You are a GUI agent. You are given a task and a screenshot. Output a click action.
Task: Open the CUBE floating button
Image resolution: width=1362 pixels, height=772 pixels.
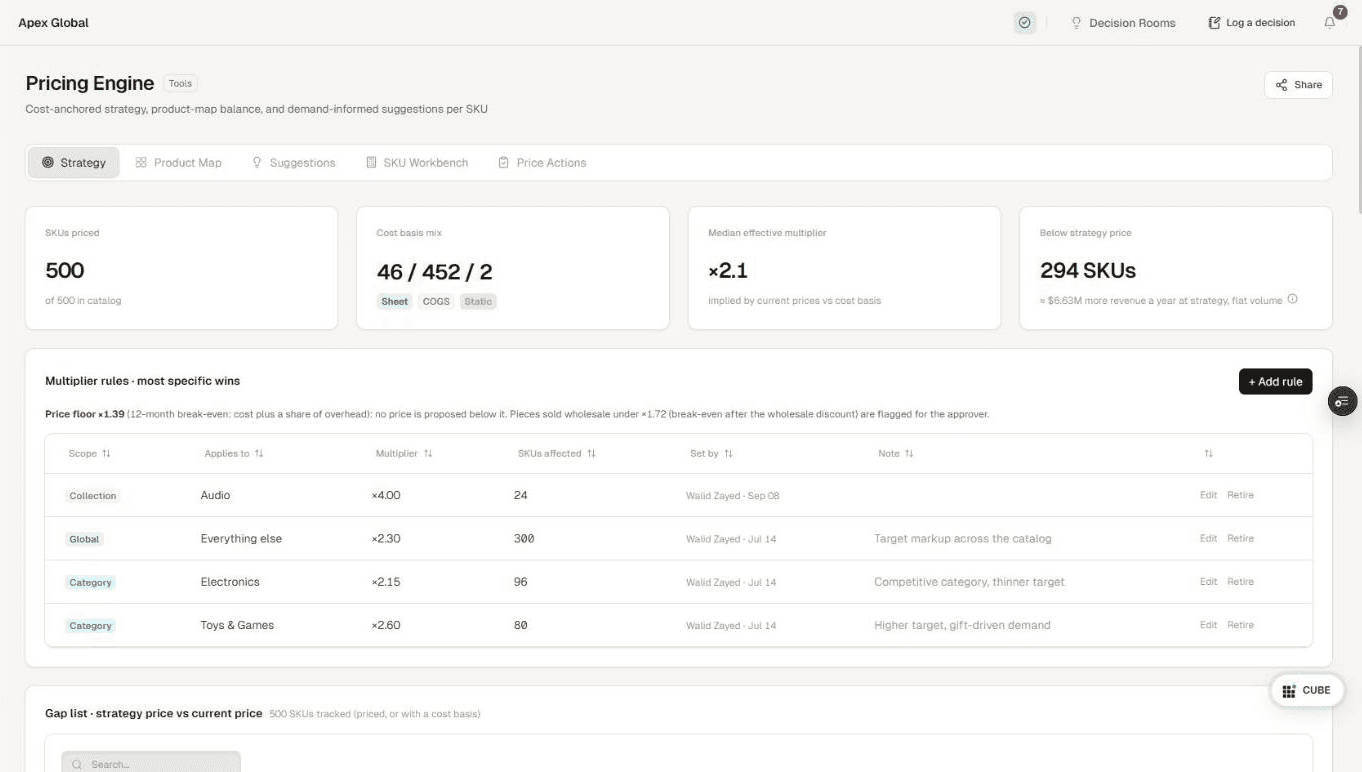click(x=1306, y=690)
